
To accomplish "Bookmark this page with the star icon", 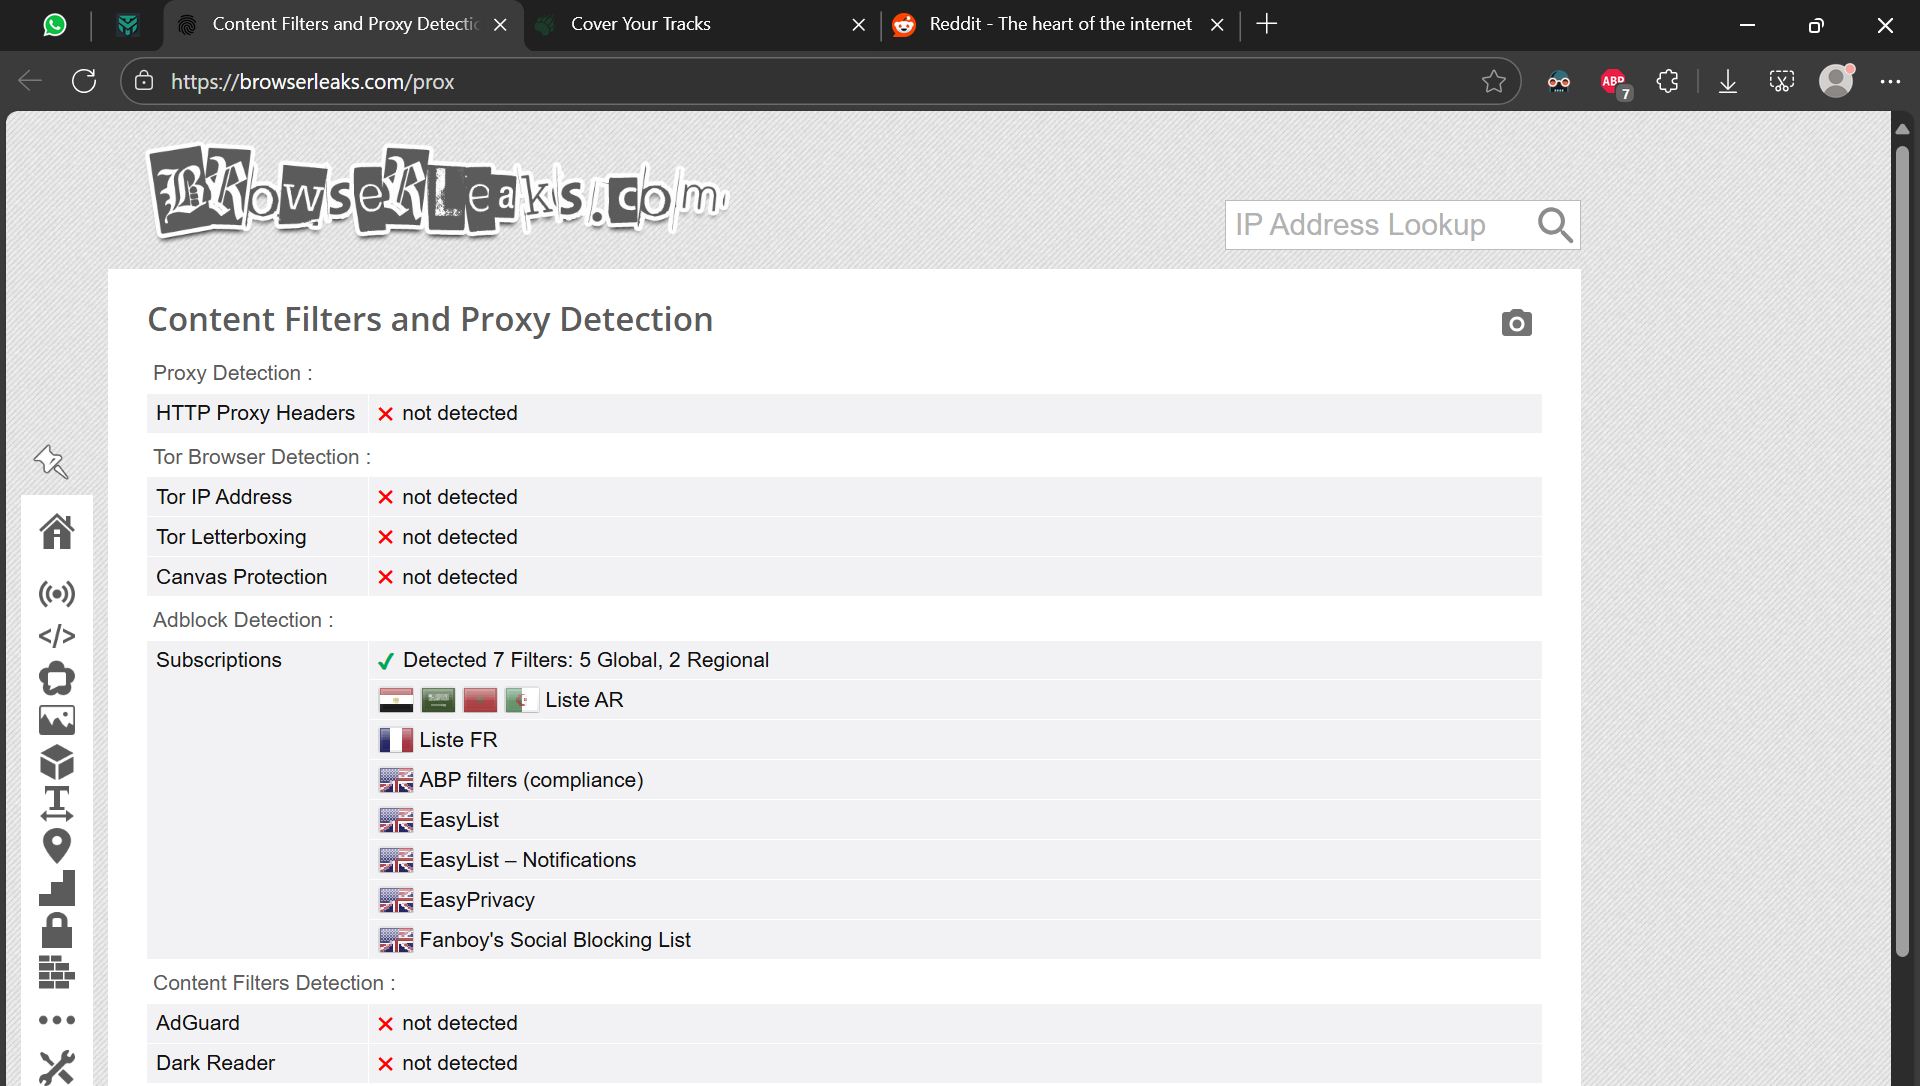I will click(x=1494, y=82).
